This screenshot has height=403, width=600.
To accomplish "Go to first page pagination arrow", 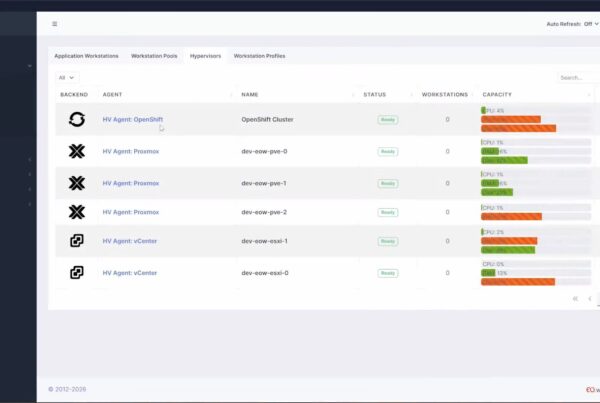I will click(x=575, y=299).
